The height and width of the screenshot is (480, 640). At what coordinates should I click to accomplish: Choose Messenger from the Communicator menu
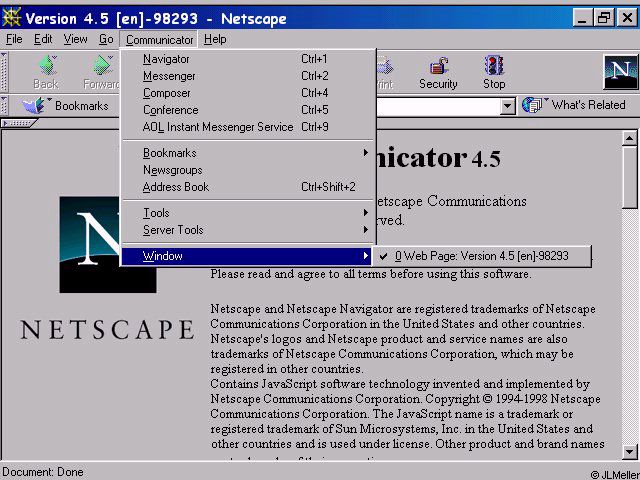coord(249,76)
